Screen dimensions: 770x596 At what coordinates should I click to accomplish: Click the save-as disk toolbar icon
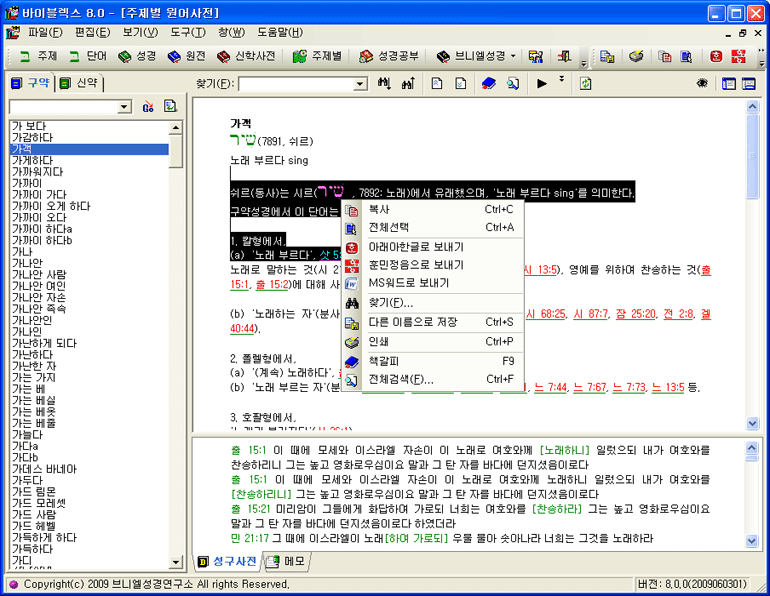pyautogui.click(x=607, y=56)
